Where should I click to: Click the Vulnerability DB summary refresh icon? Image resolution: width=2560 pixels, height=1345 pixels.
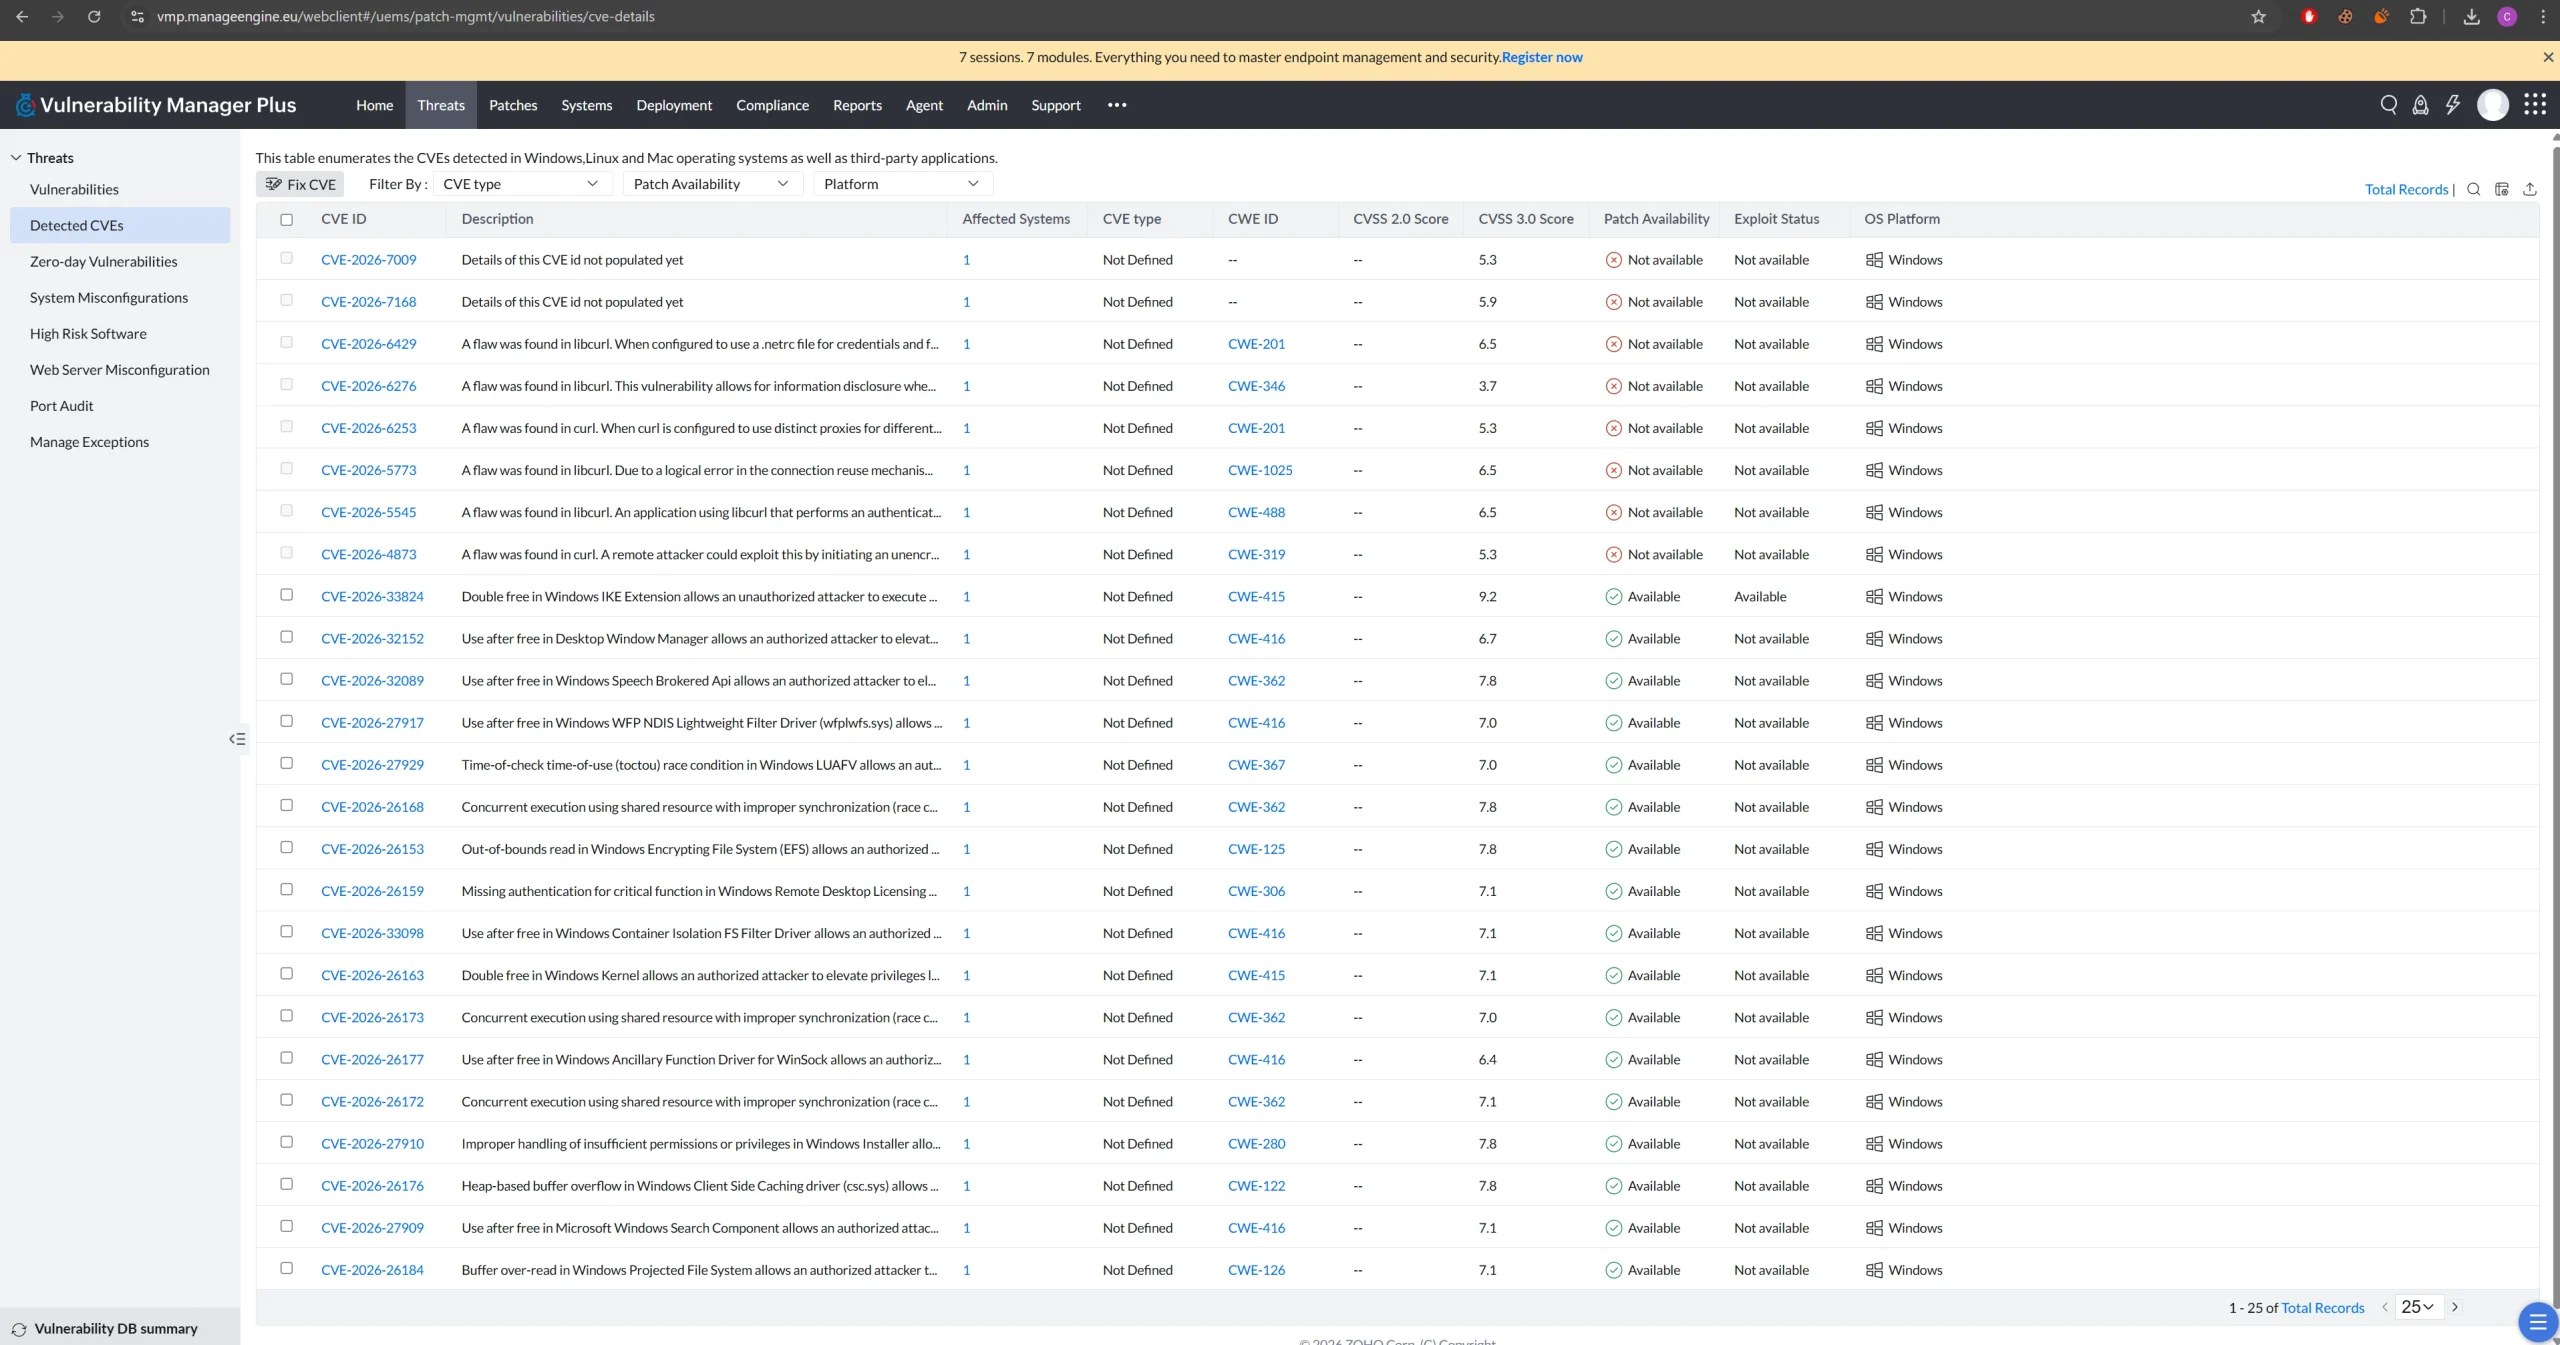click(19, 1329)
